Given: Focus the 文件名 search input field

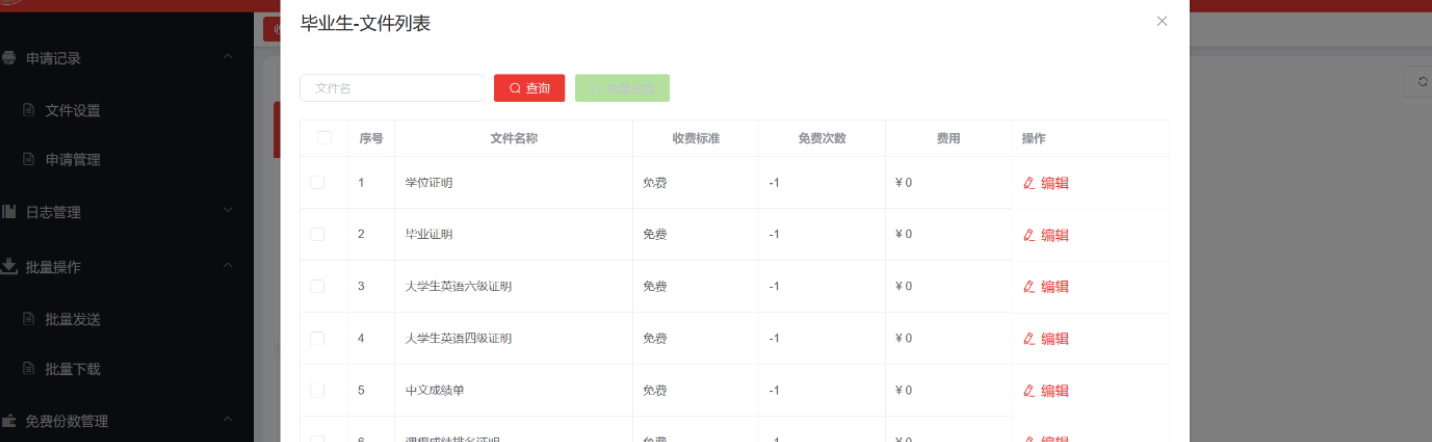Looking at the screenshot, I should click(392, 88).
